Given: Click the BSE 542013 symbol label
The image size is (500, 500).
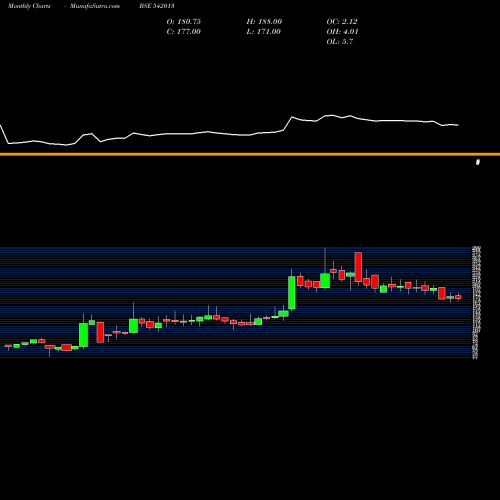Looking at the screenshot, I should 157,6.
